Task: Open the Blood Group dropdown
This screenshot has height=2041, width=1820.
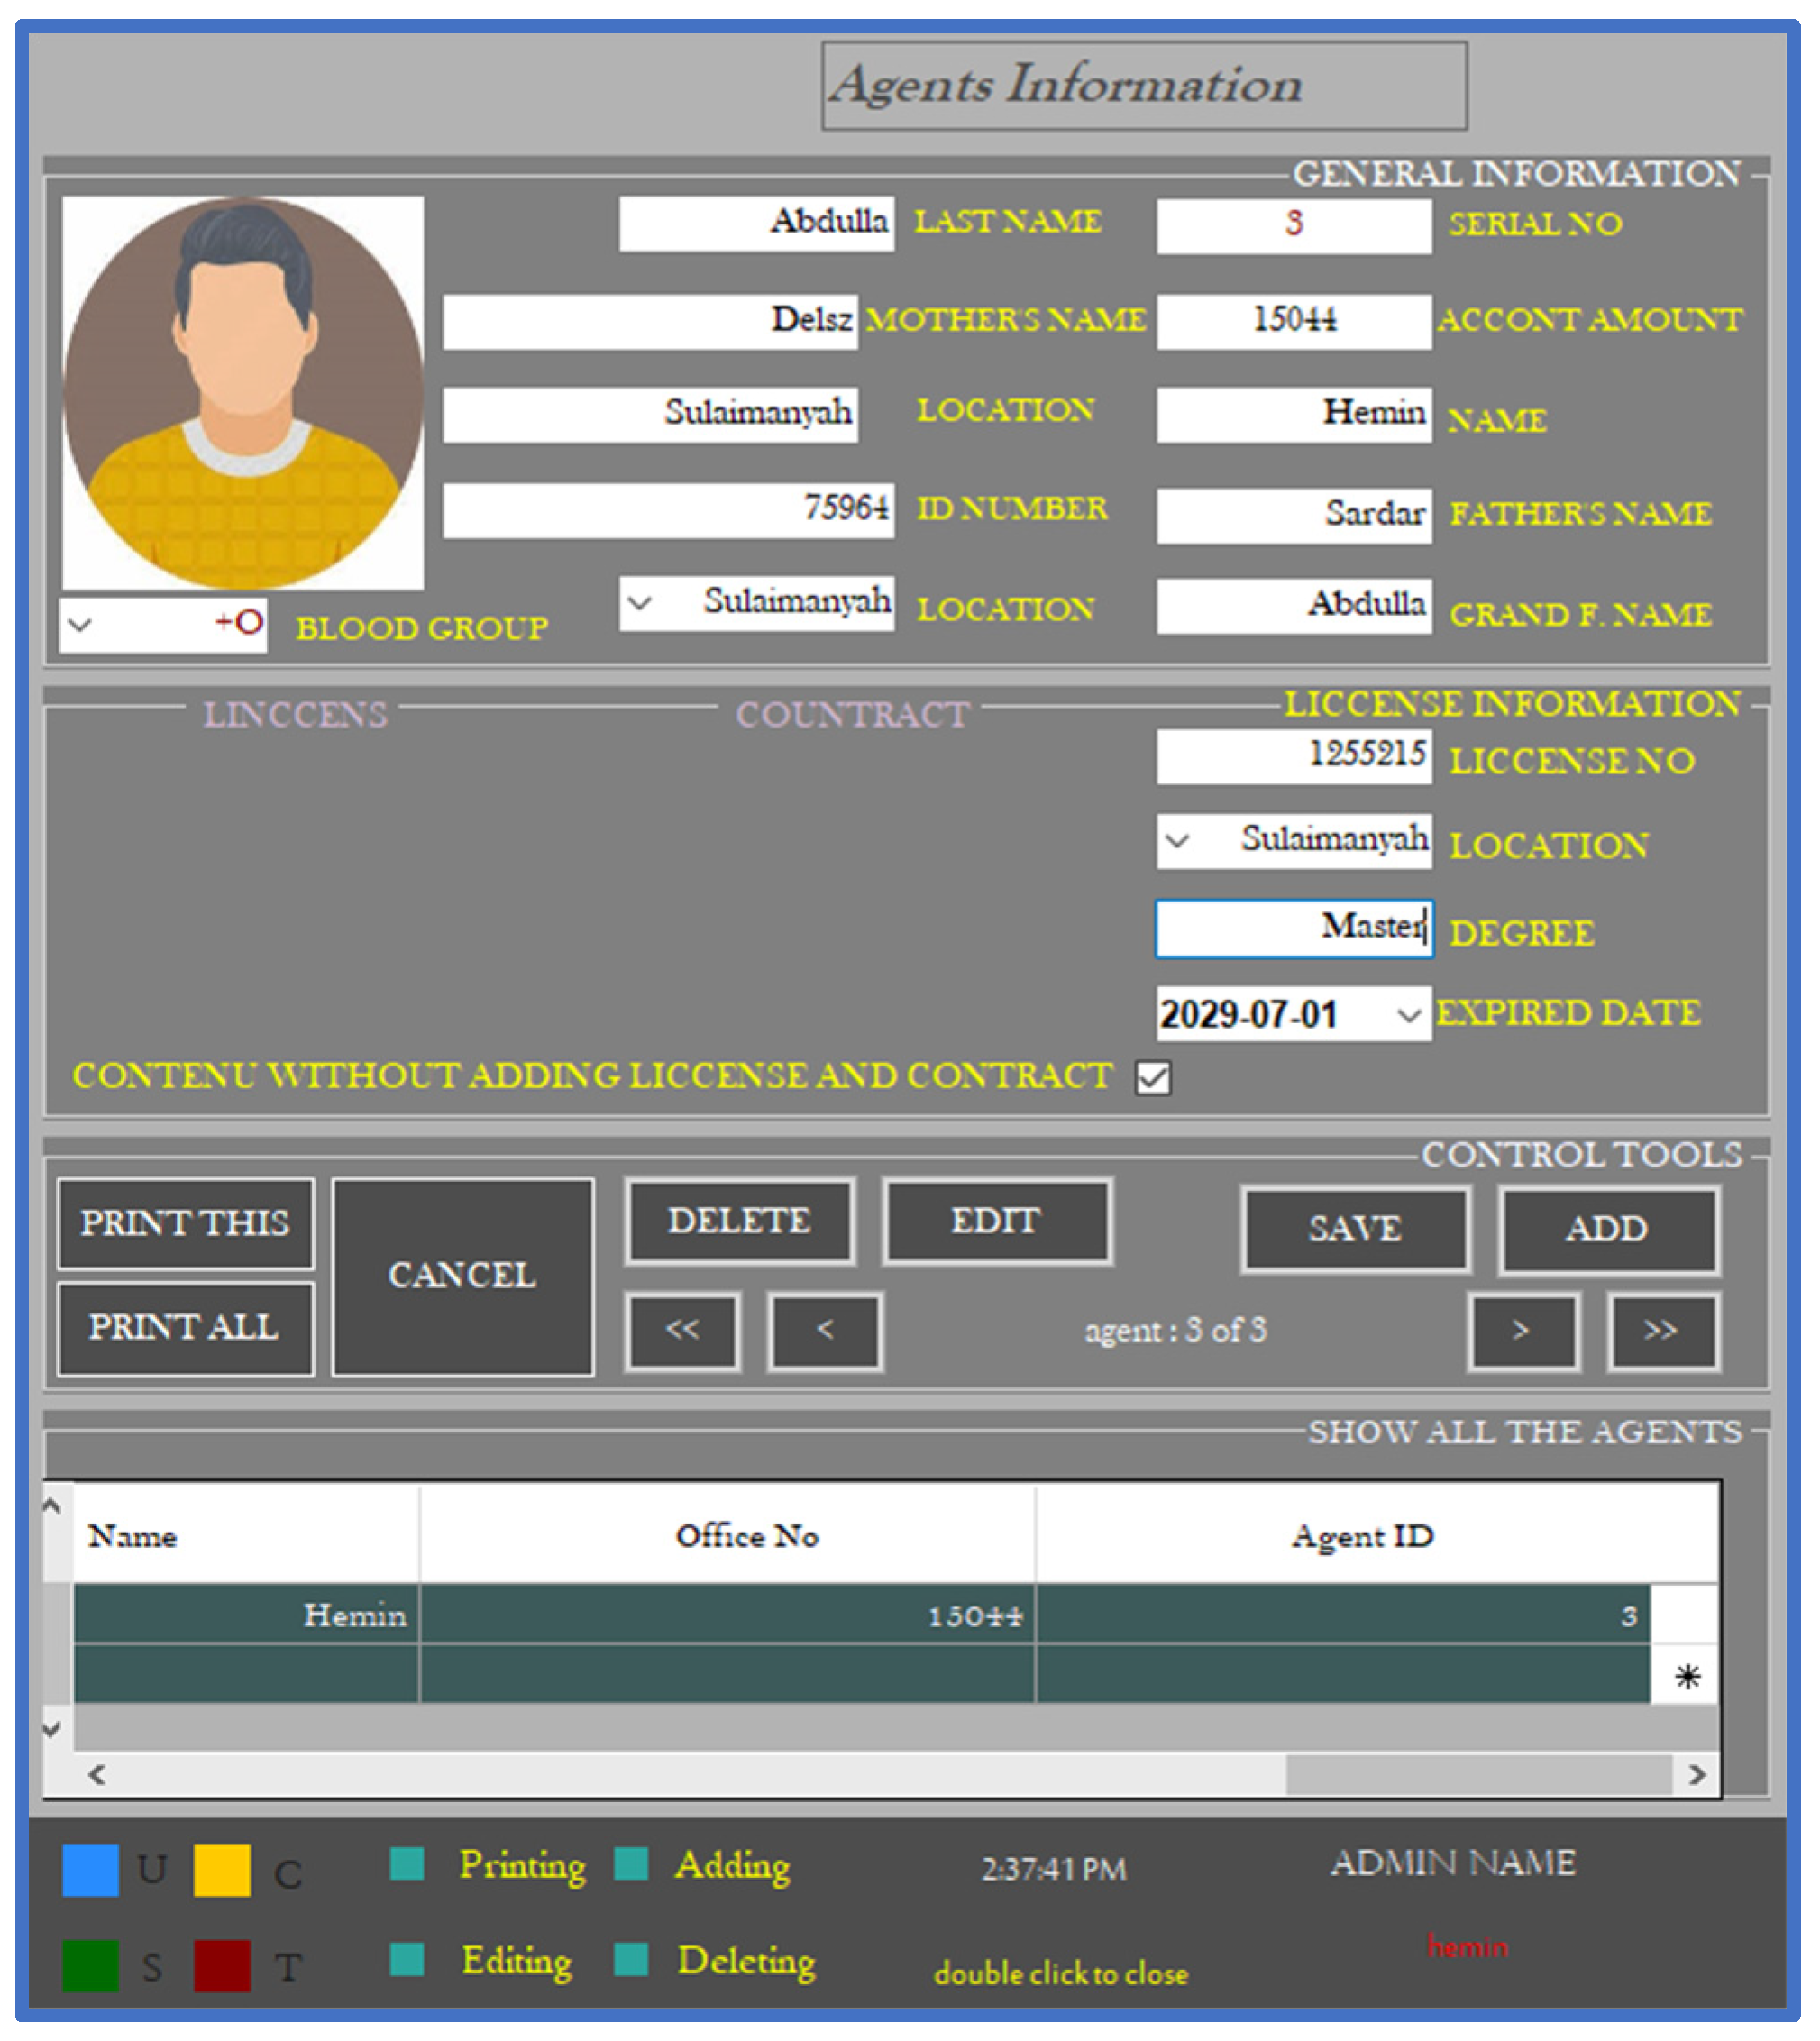Action: point(80,622)
